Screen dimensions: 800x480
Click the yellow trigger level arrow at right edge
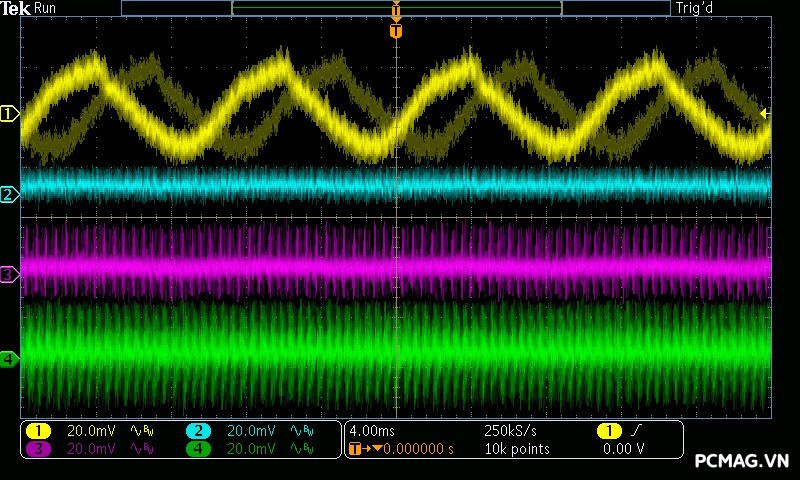click(765, 114)
